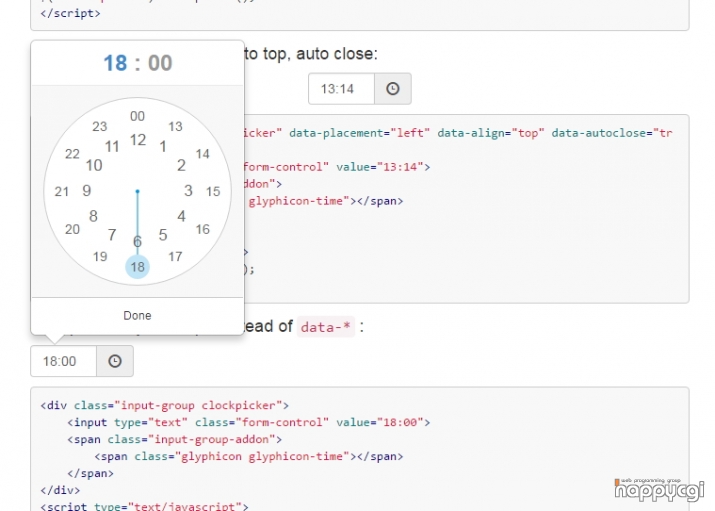Pick hour 8 on the inner ring
This screenshot has width=715, height=511.
pos(93,216)
